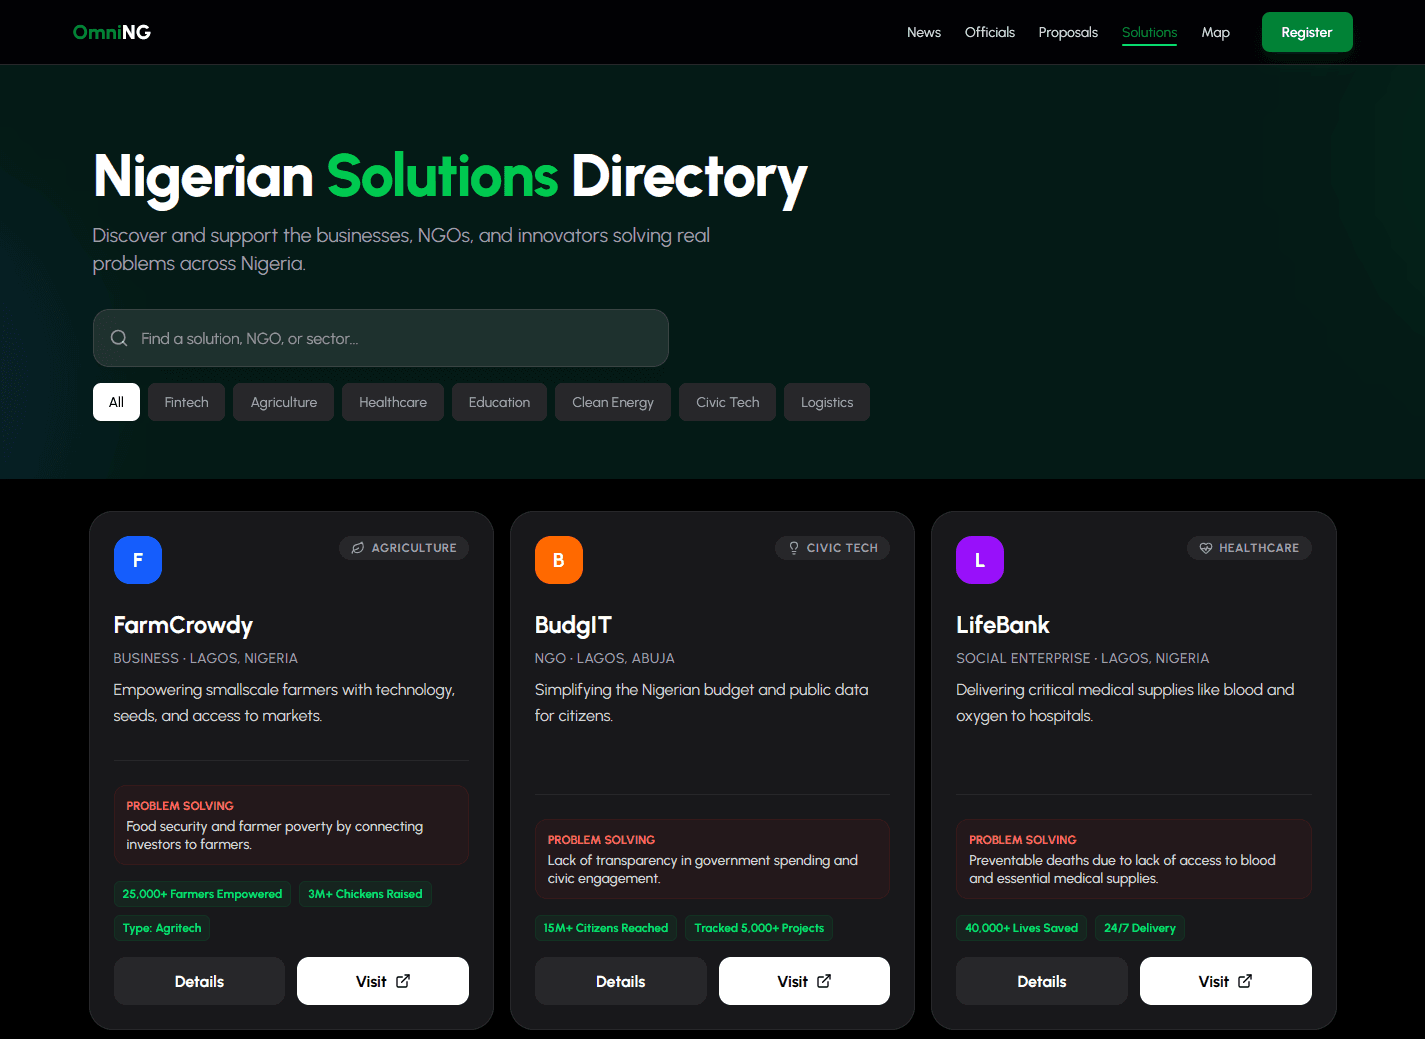Filter solutions by Fintech
The image size is (1425, 1039).
tap(186, 402)
